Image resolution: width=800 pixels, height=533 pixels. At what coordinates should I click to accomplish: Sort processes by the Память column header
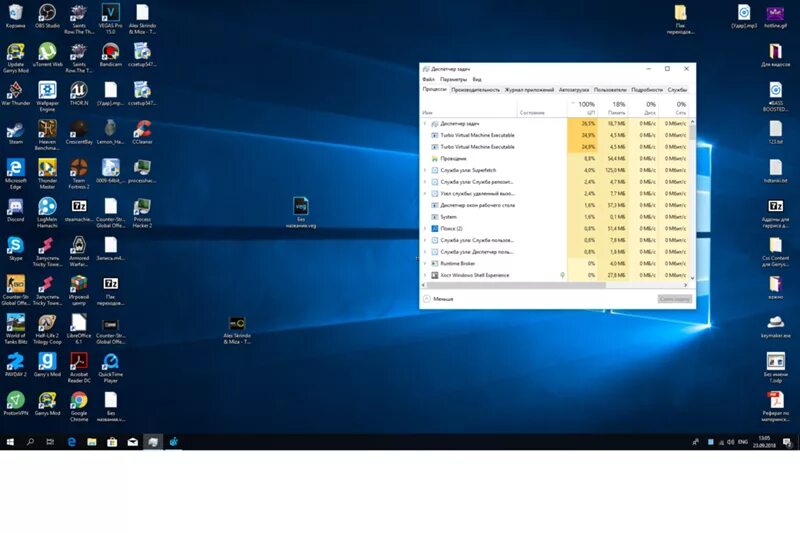[x=613, y=108]
